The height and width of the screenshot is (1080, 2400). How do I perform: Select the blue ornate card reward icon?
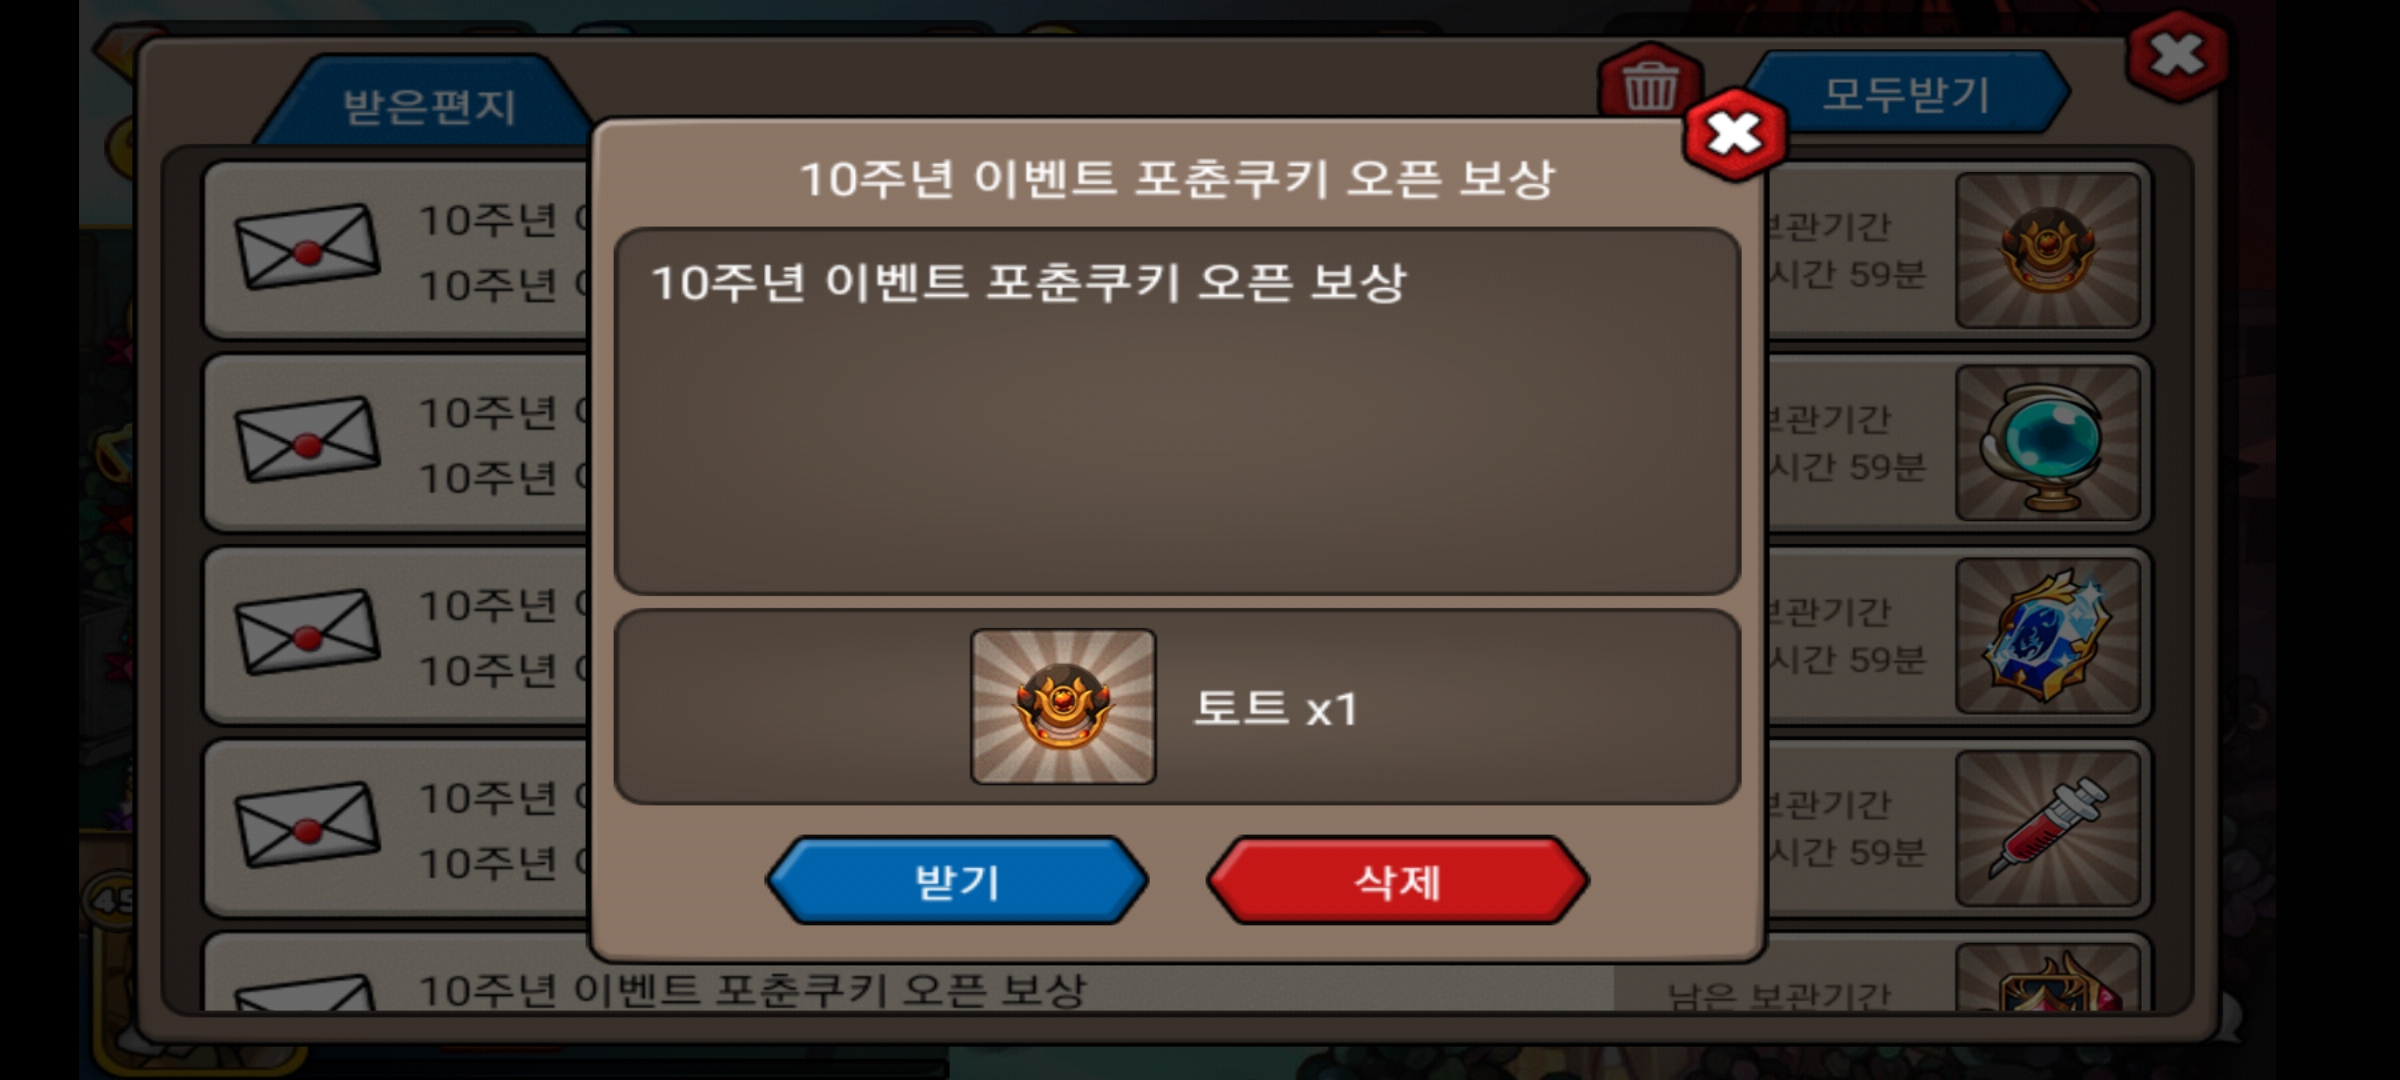pyautogui.click(x=2048, y=635)
